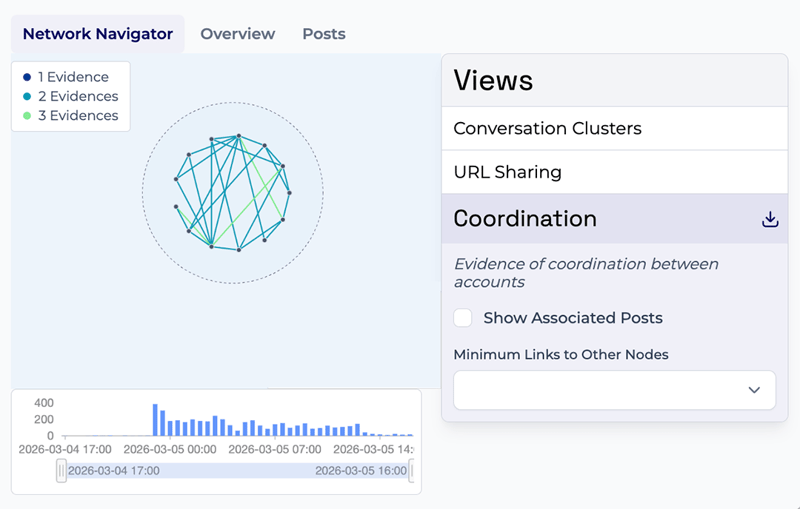Viewport: 800px width, 509px height.
Task: Click the Show Associated Posts label
Action: [572, 318]
